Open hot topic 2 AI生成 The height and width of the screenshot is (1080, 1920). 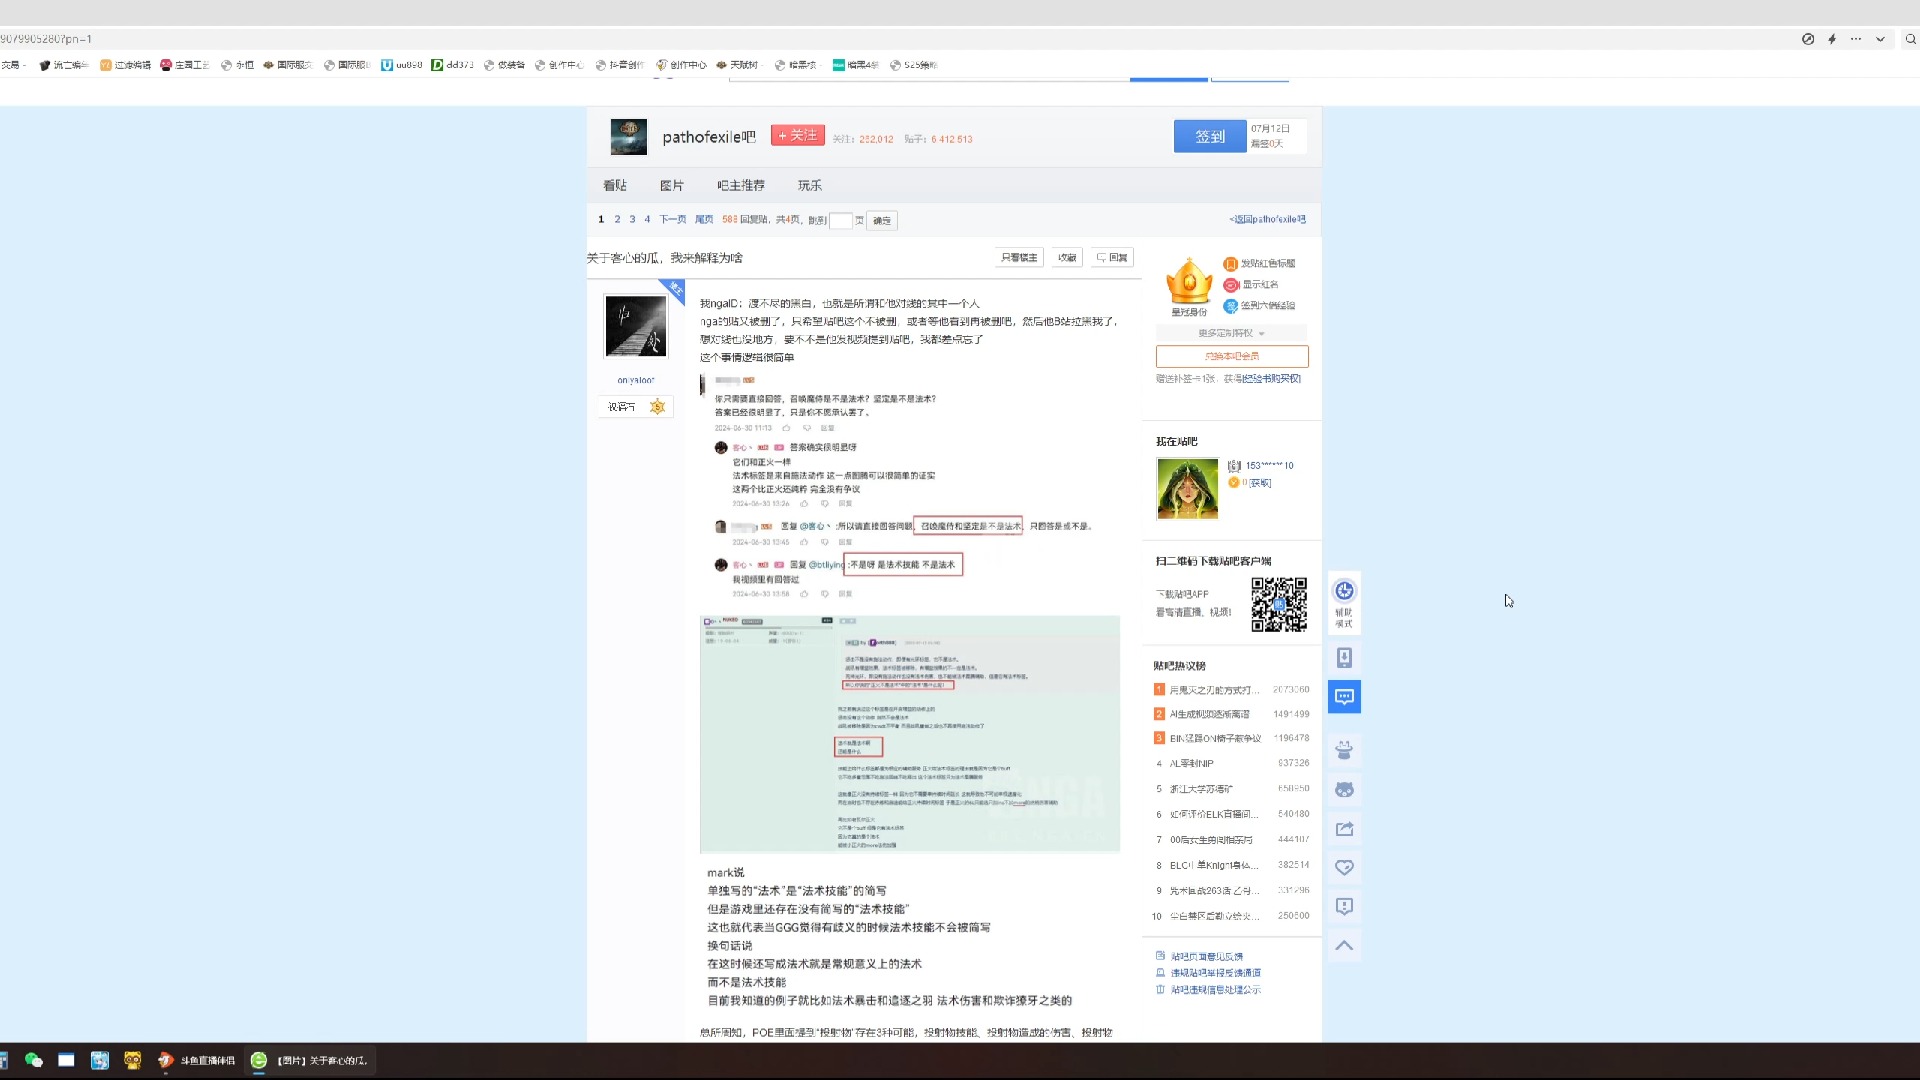click(x=1209, y=714)
